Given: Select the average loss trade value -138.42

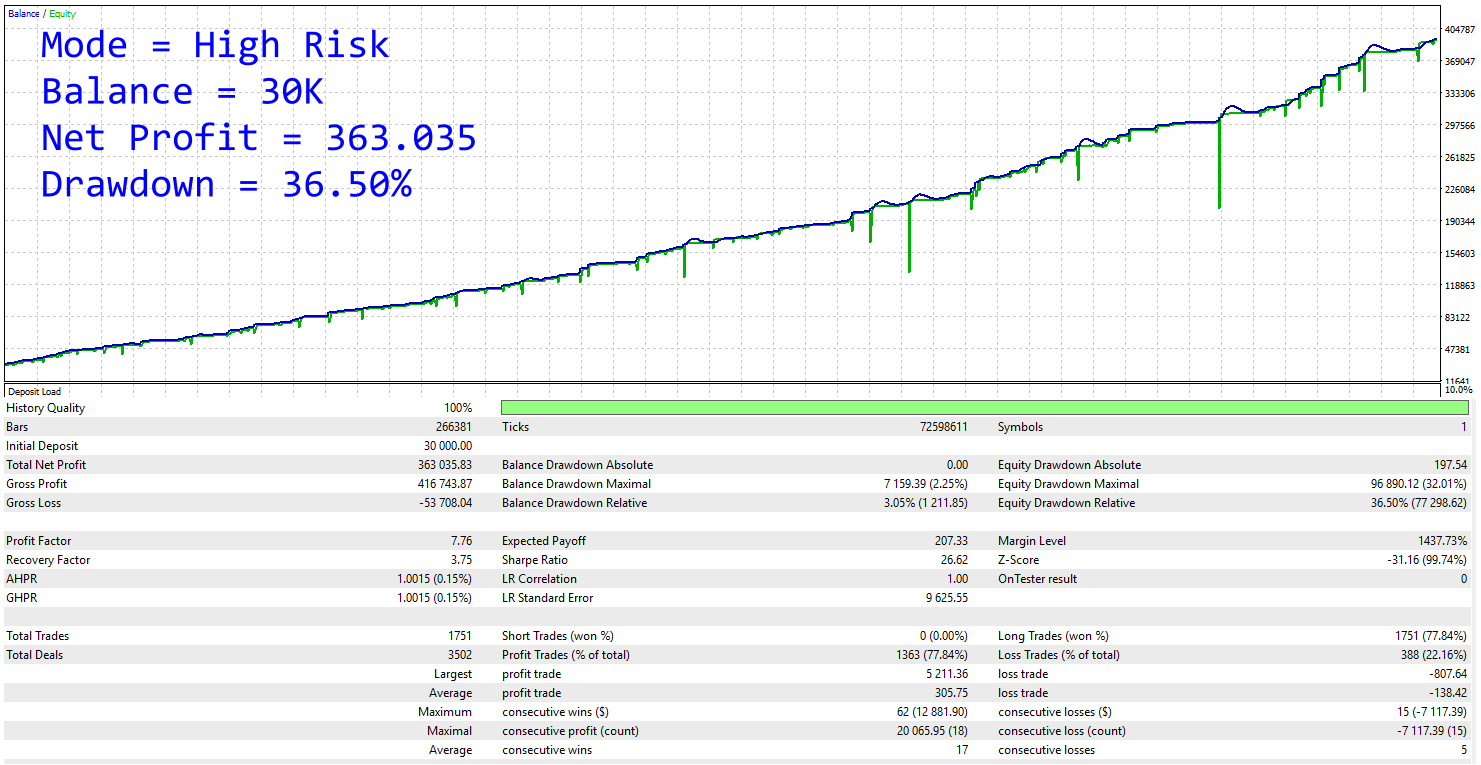Looking at the screenshot, I should [x=1449, y=693].
